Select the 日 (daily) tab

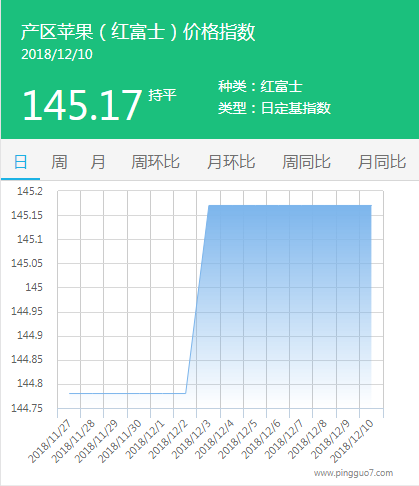[x=20, y=162]
